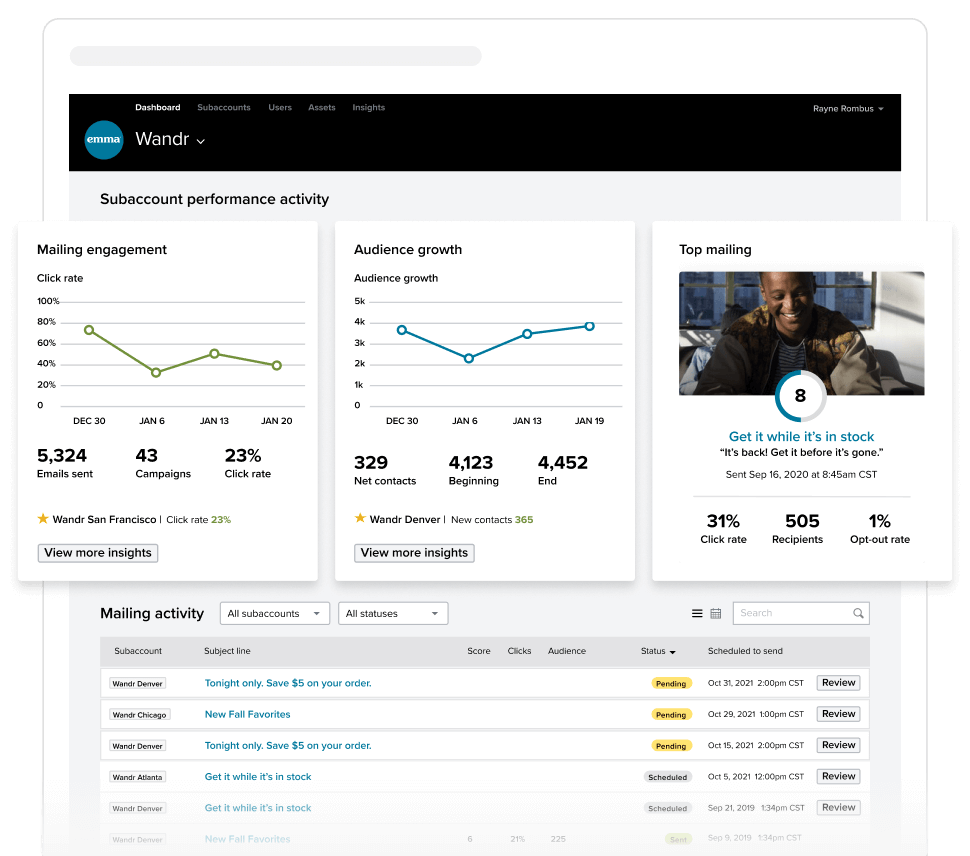This screenshot has width=970, height=856.
Task: Open the Insights section
Action: 368,107
